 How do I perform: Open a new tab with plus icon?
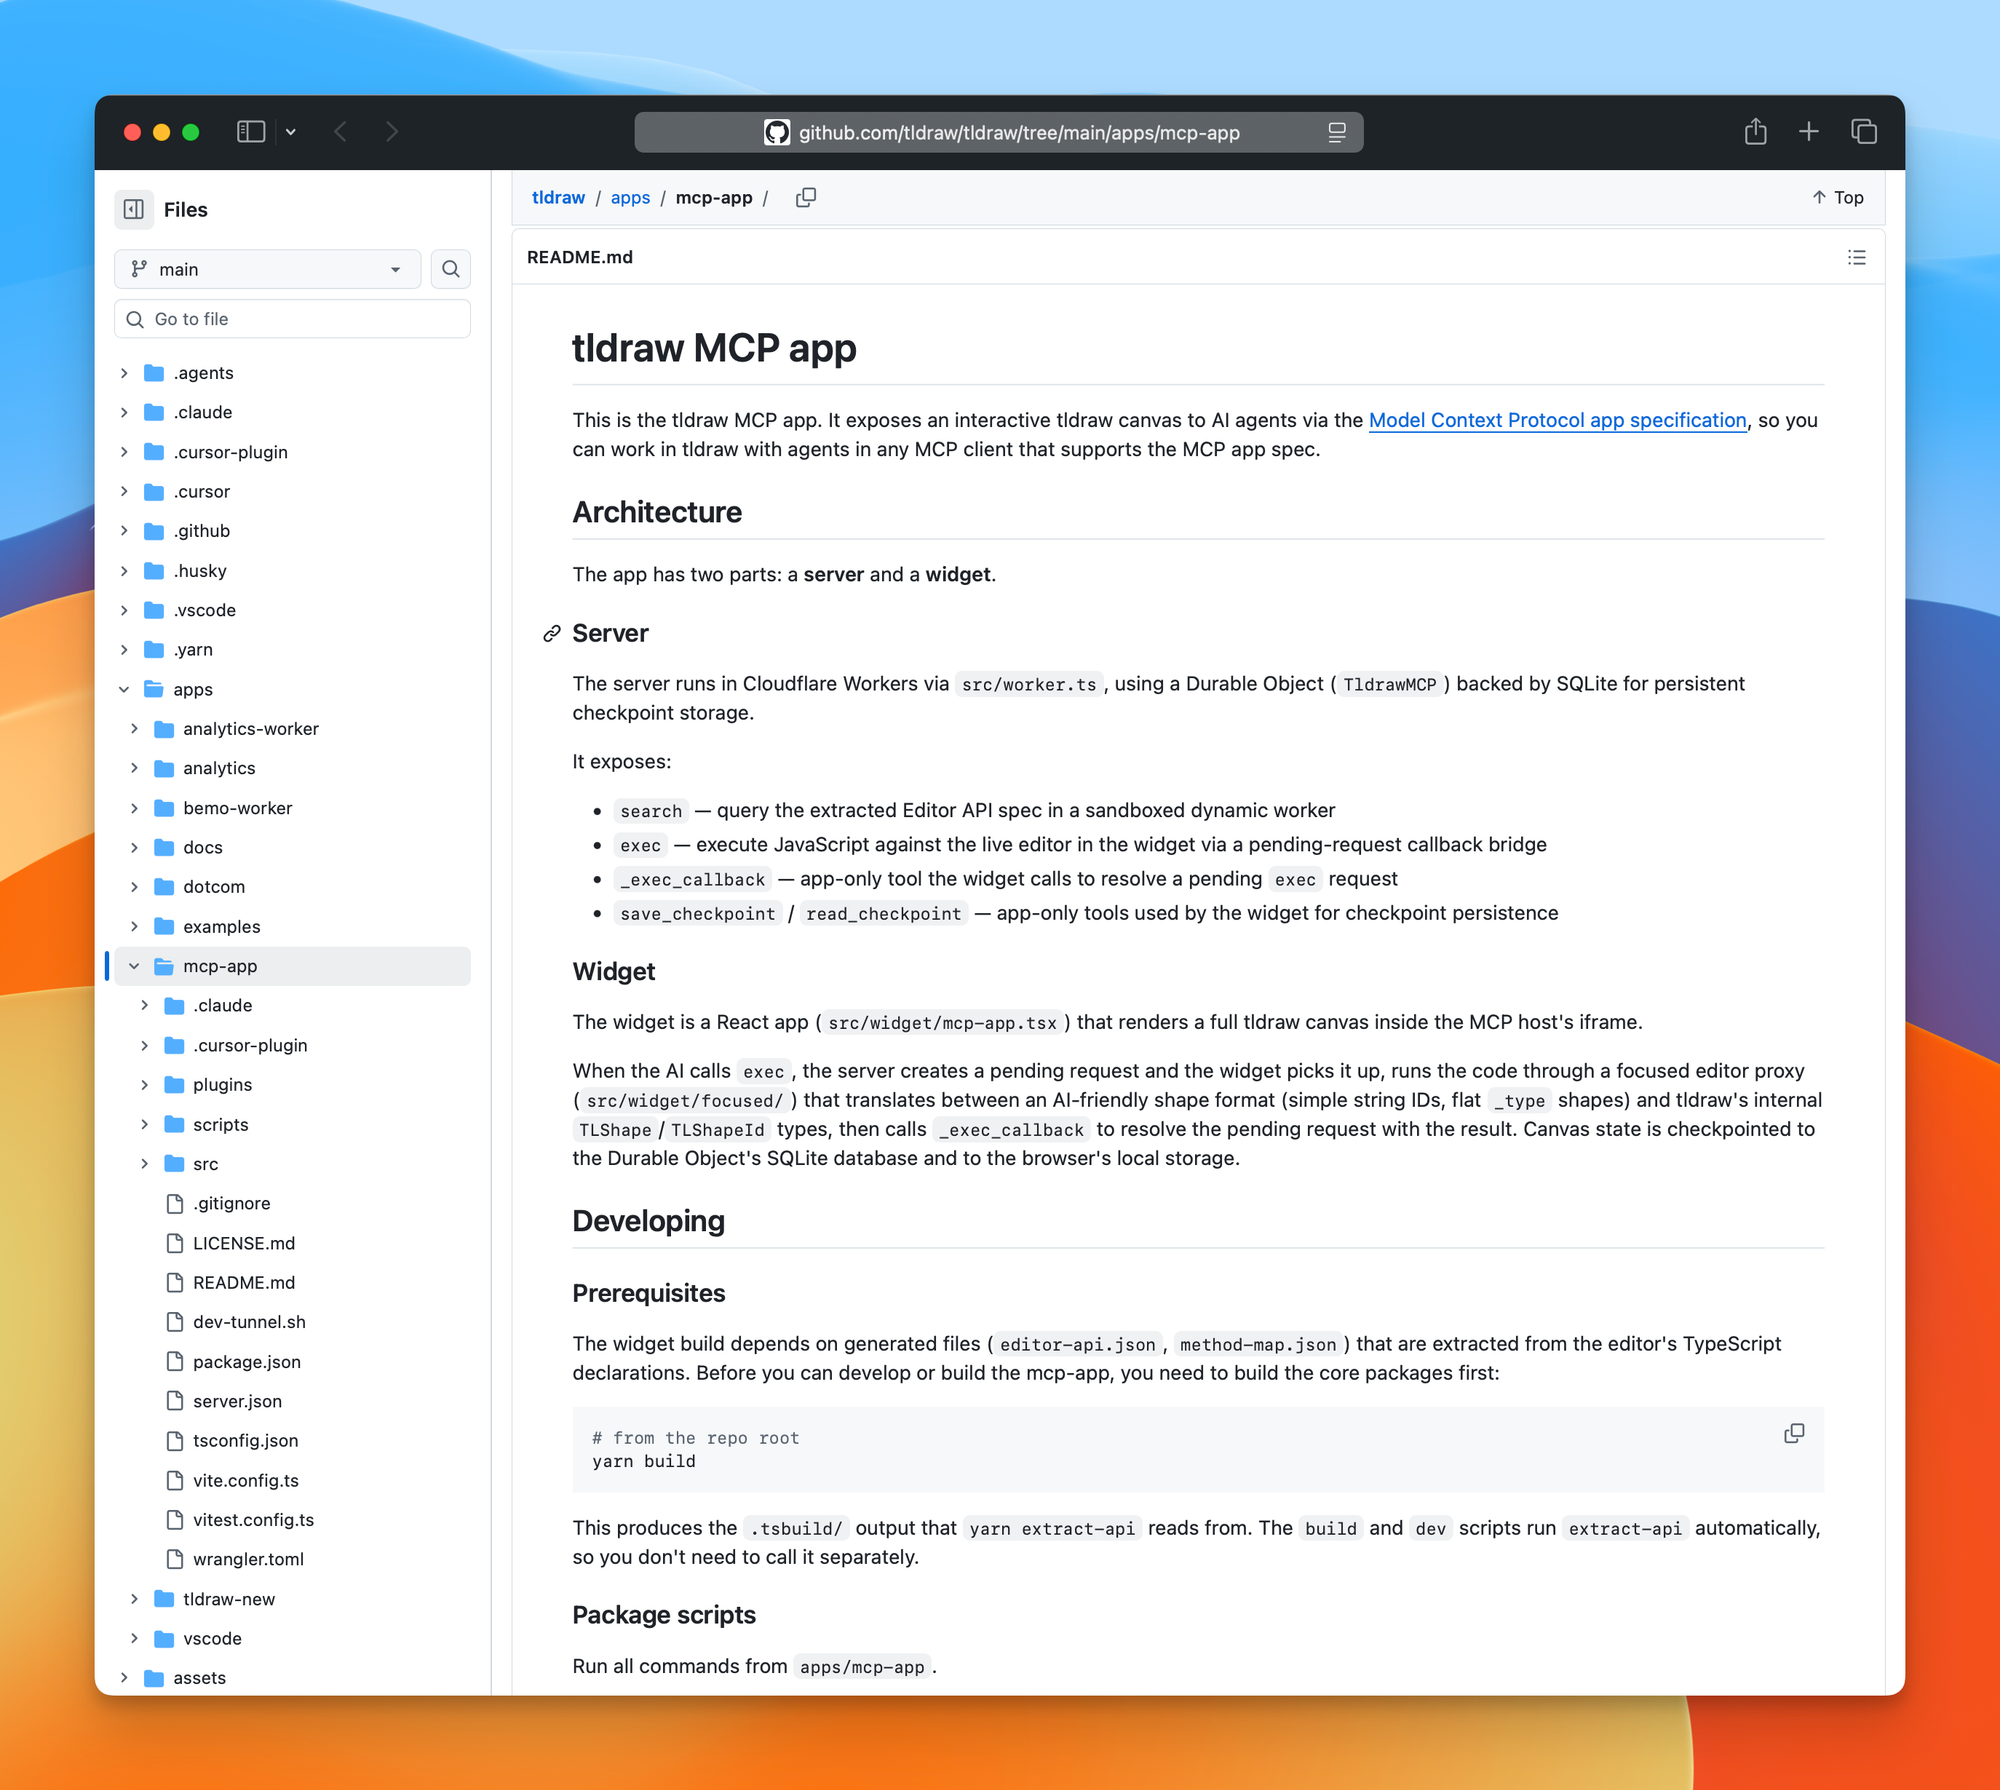click(x=1809, y=131)
